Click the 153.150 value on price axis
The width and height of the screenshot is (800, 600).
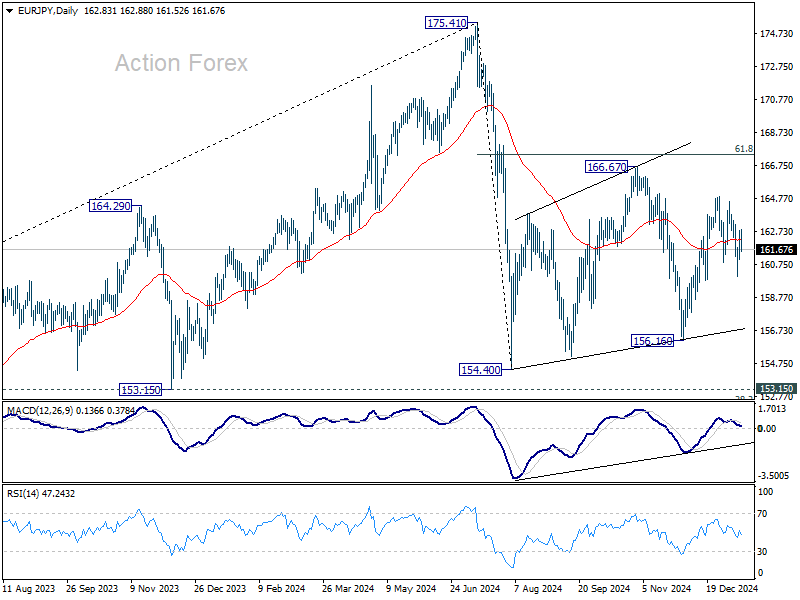776,388
